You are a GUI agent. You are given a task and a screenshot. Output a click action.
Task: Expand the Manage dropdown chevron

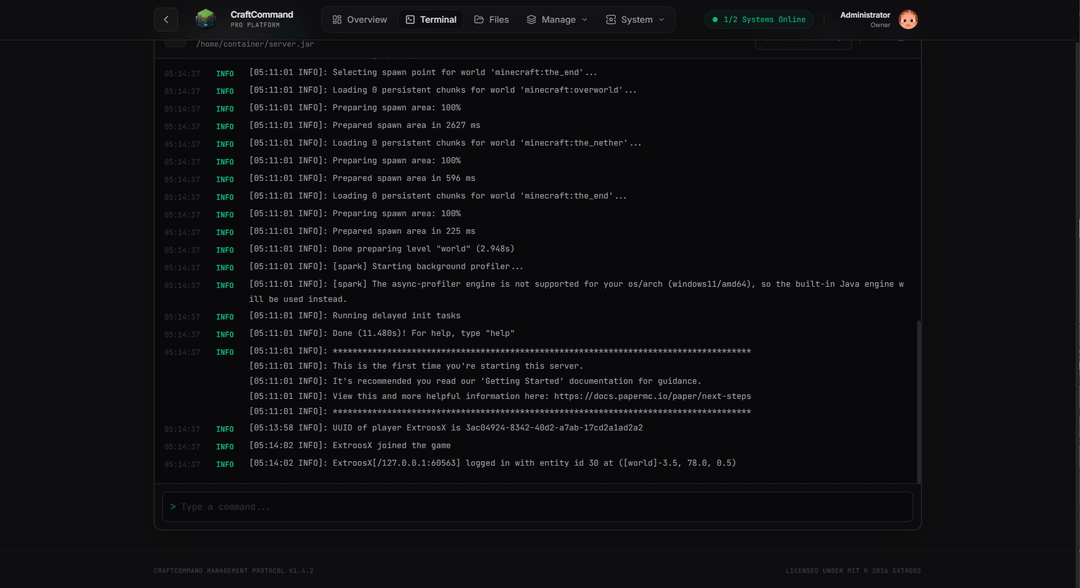point(585,20)
